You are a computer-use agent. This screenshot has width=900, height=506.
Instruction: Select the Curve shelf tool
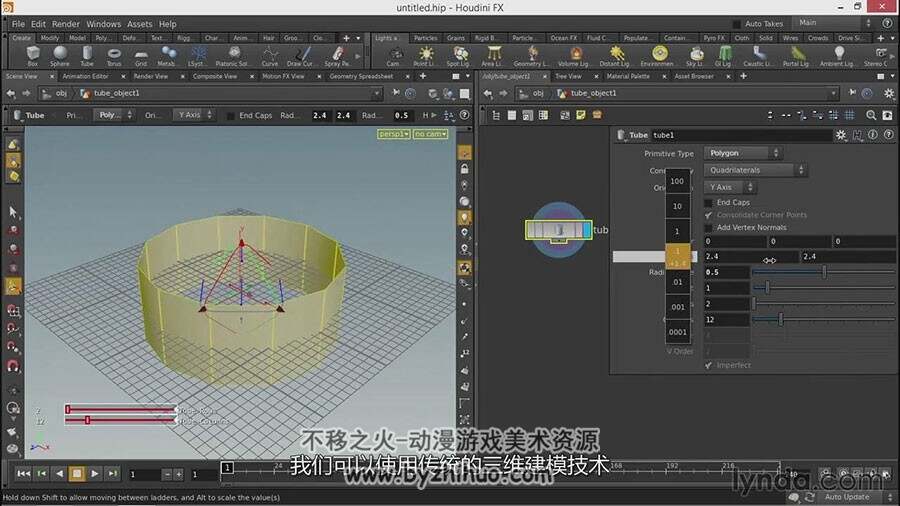[270, 56]
